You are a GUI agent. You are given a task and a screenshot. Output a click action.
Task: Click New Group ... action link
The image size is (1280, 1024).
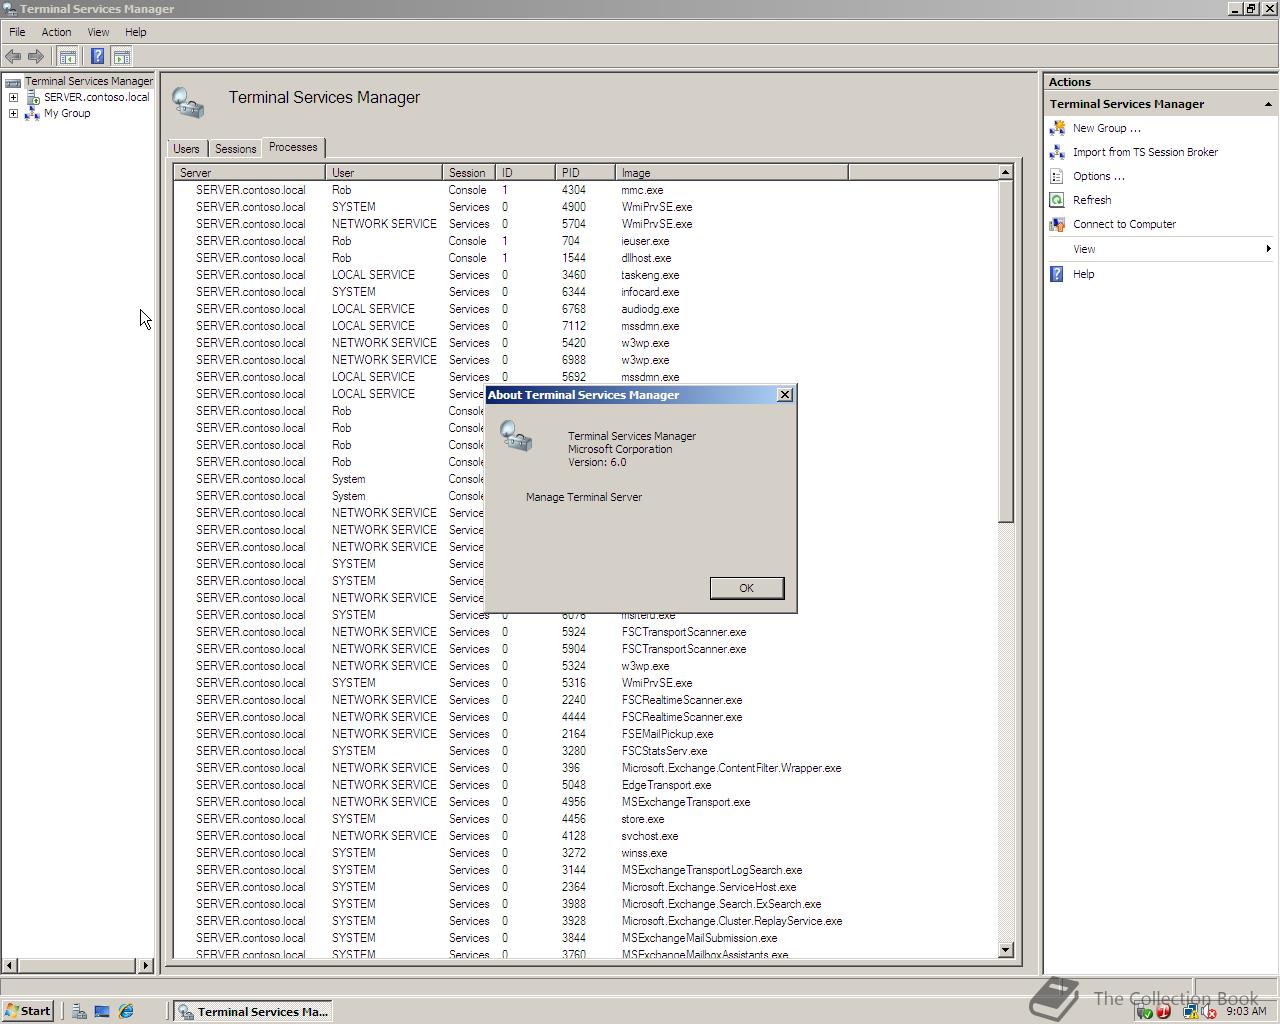[1106, 128]
